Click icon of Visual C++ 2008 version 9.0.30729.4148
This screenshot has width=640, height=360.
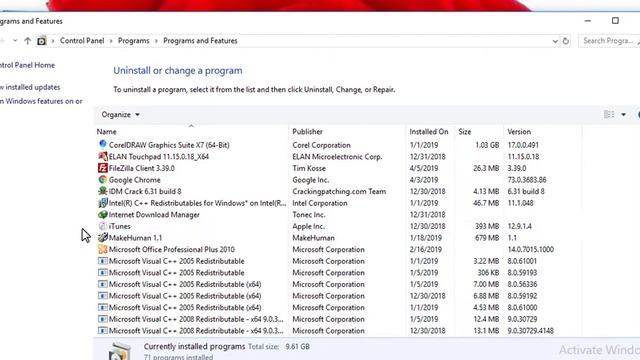102,331
